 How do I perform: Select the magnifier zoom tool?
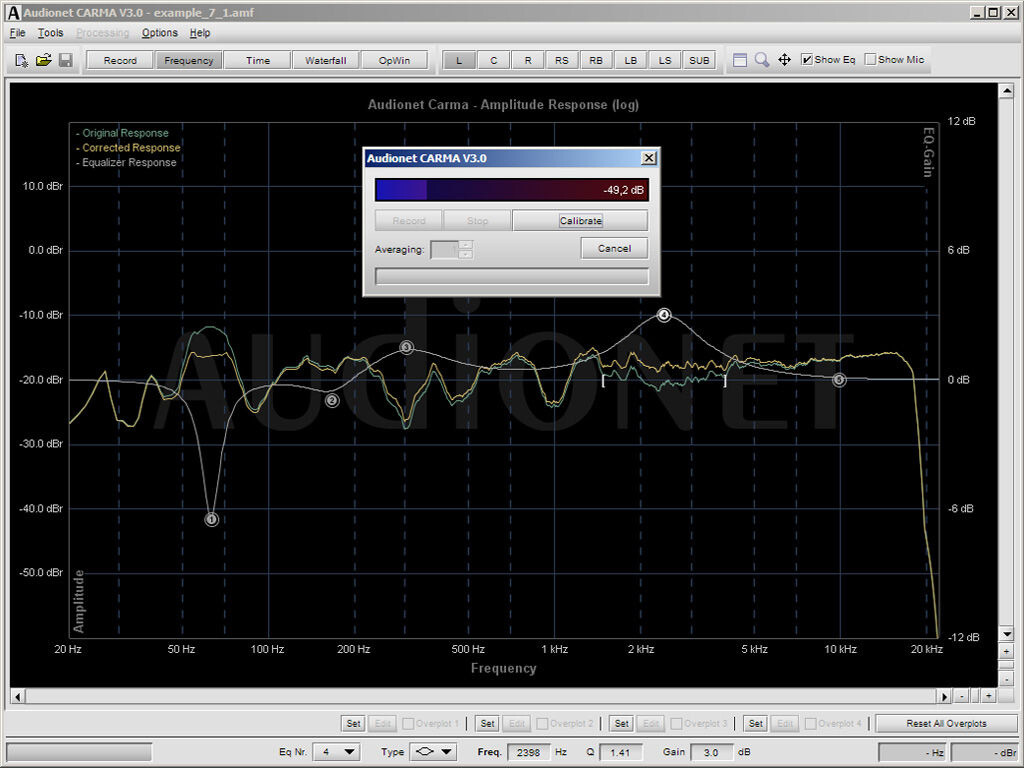pyautogui.click(x=761, y=60)
